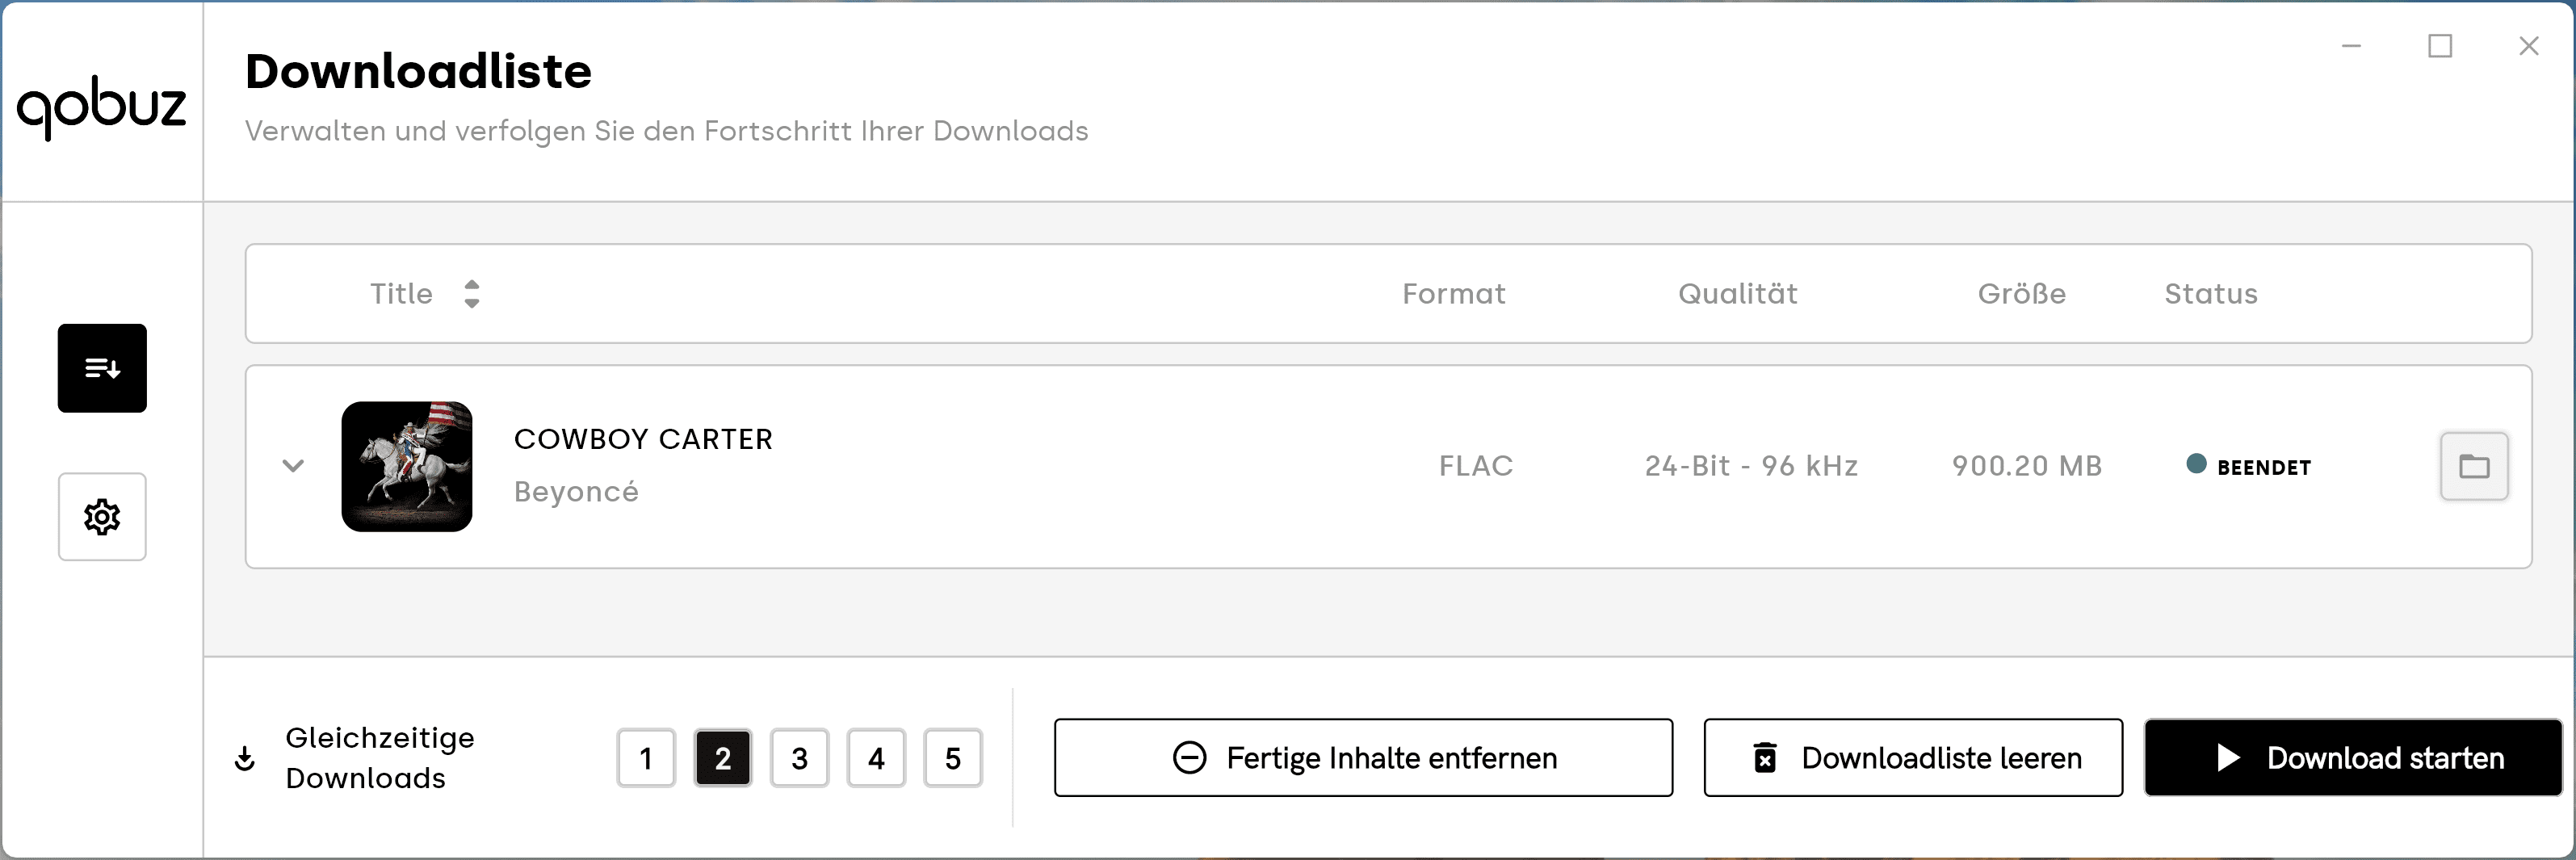Image resolution: width=2576 pixels, height=860 pixels.
Task: Choose 3 simultaneous downloads
Action: [x=800, y=759]
